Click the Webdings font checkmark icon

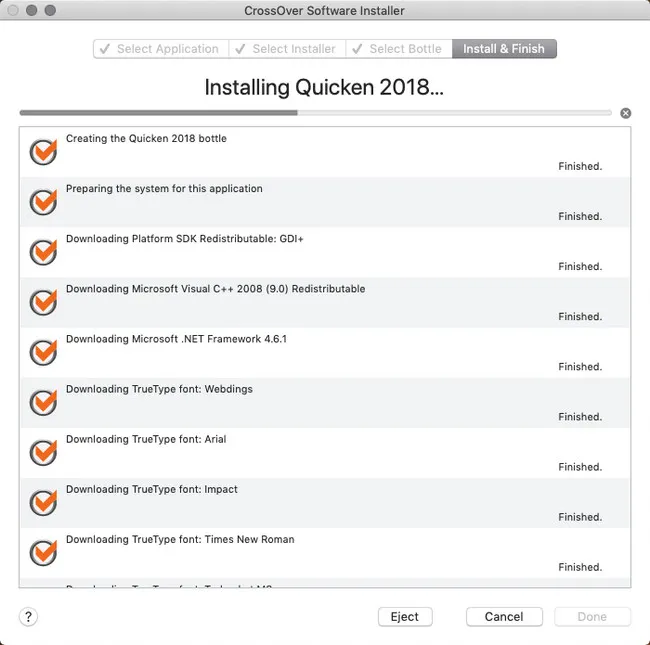coord(43,402)
